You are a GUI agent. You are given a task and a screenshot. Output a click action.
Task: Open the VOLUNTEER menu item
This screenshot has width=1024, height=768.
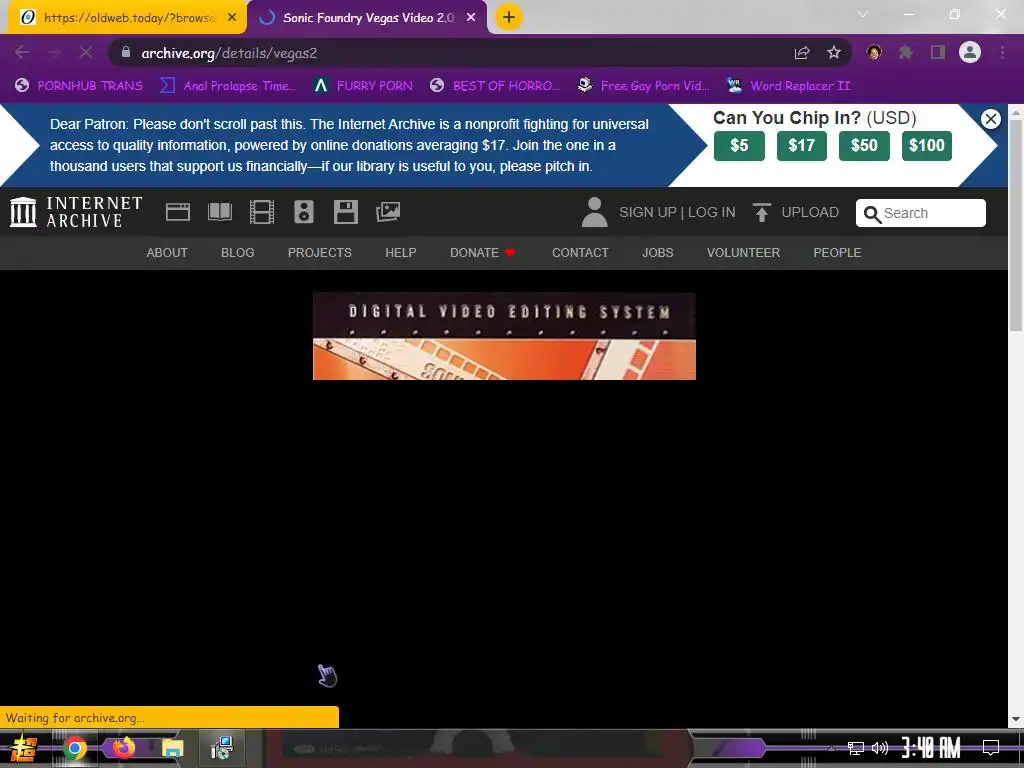tap(743, 253)
